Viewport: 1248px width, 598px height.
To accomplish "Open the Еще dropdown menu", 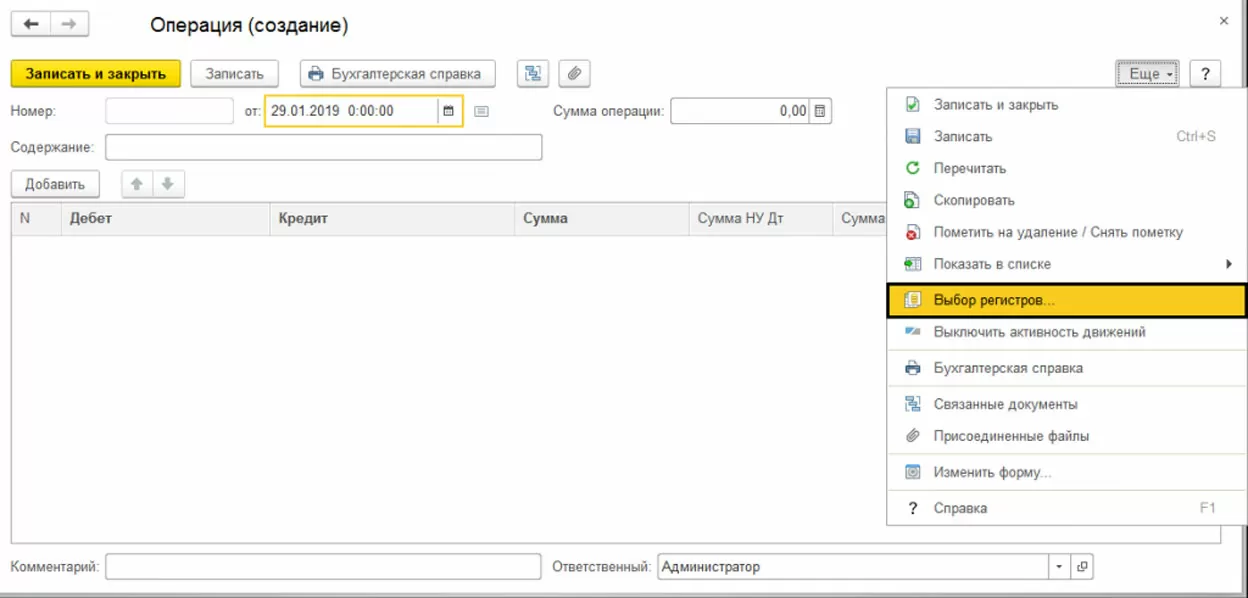I will click(x=1147, y=73).
